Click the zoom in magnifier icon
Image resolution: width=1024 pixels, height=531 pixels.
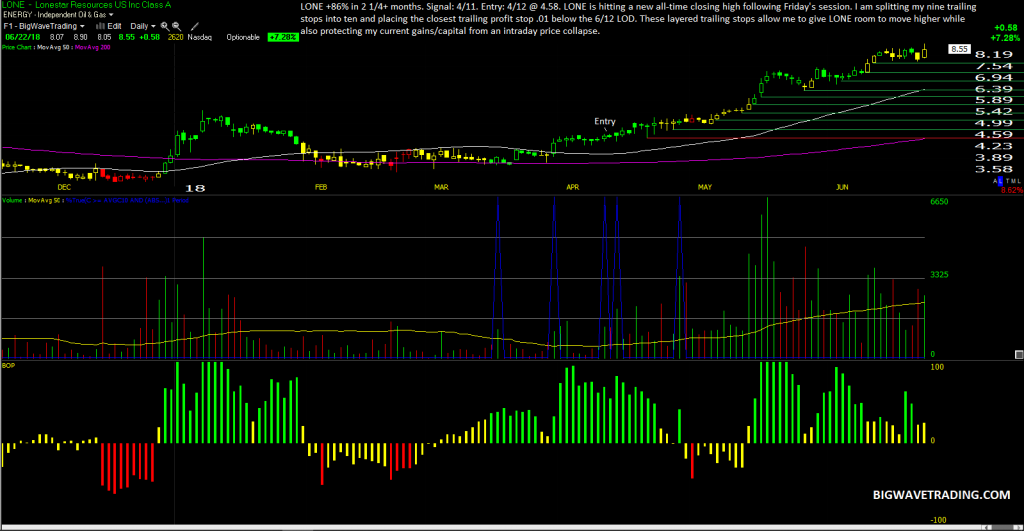165,27
